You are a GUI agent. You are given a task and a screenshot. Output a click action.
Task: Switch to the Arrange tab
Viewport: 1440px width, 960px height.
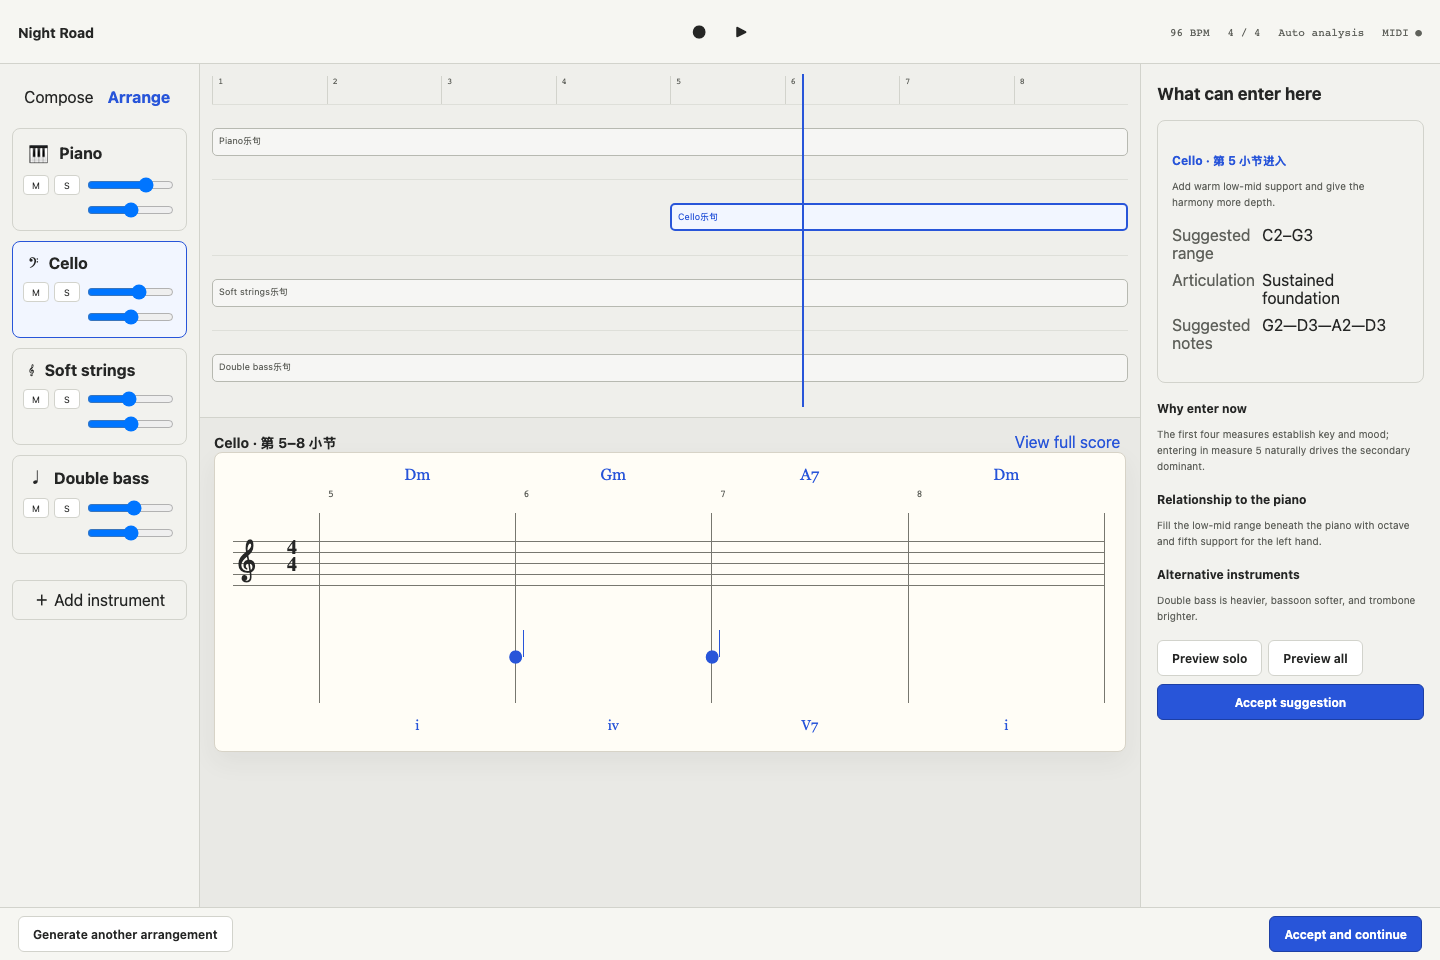pos(139,97)
